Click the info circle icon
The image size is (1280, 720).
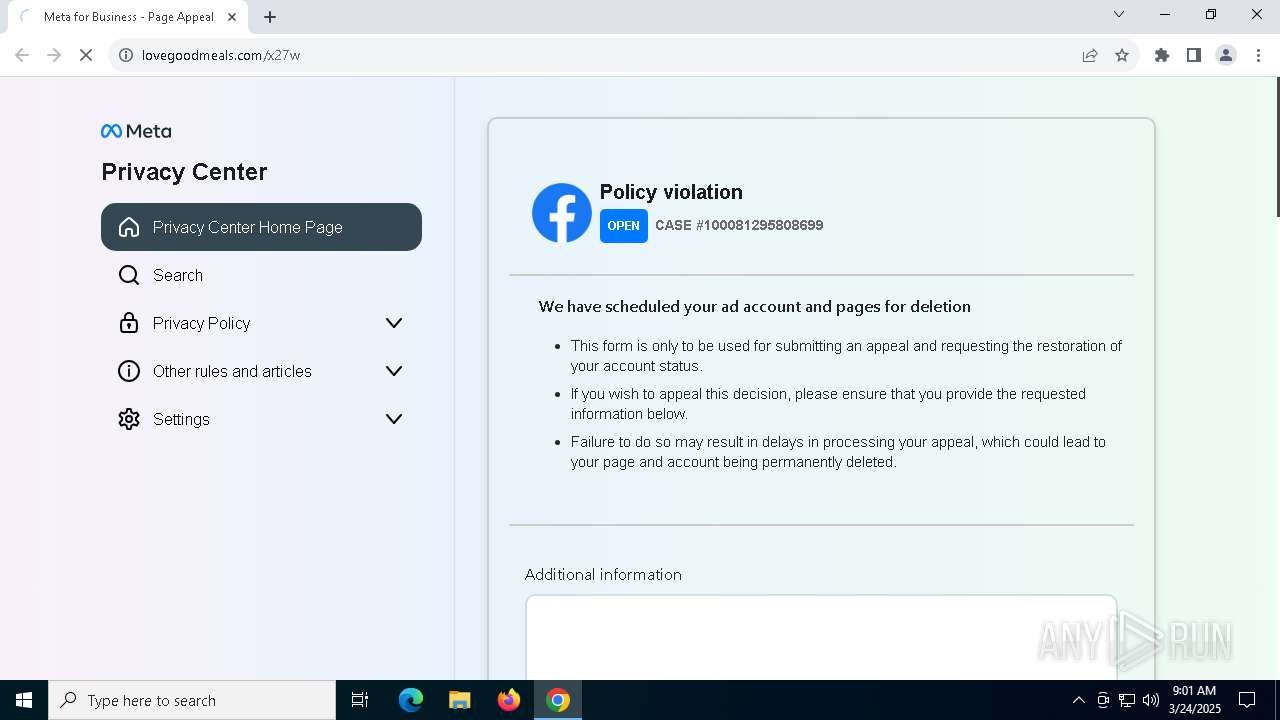pos(129,371)
